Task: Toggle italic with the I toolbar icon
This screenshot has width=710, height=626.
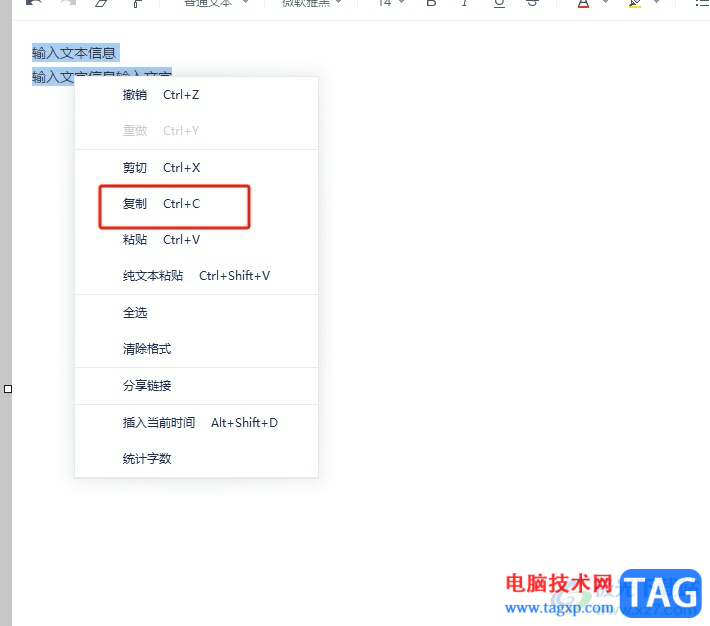Action: (465, 3)
